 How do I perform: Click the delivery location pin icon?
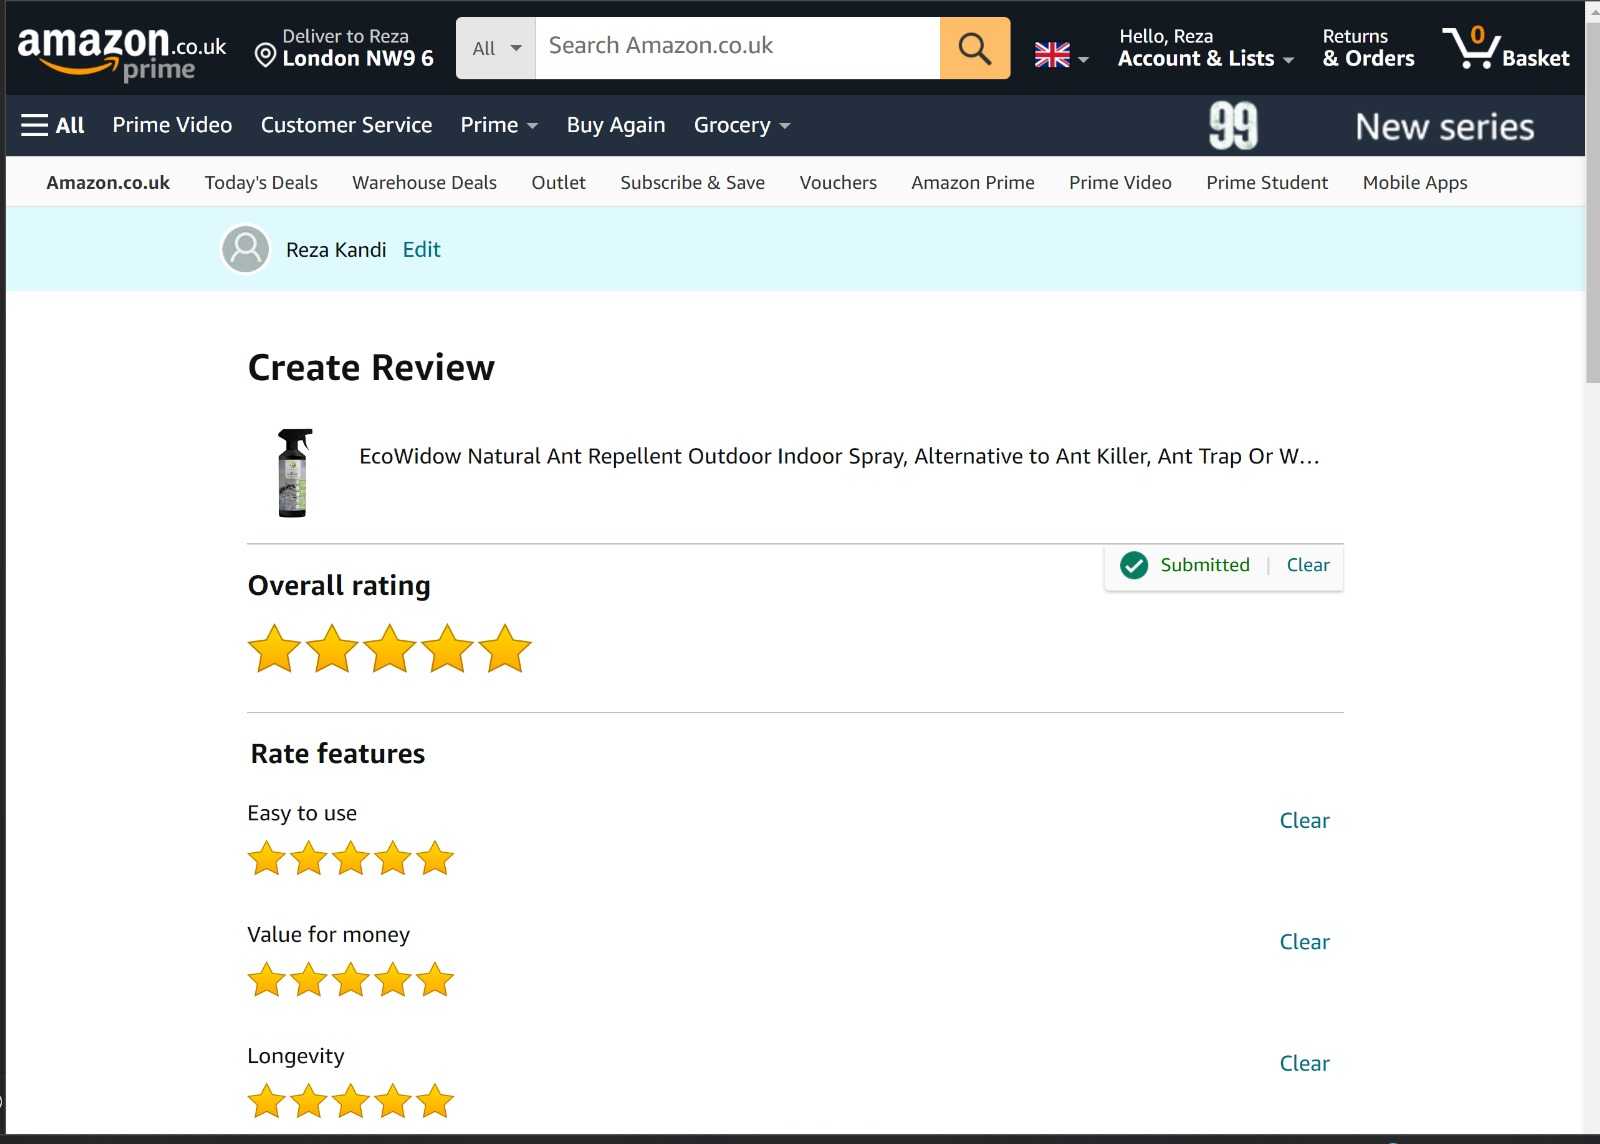[265, 55]
